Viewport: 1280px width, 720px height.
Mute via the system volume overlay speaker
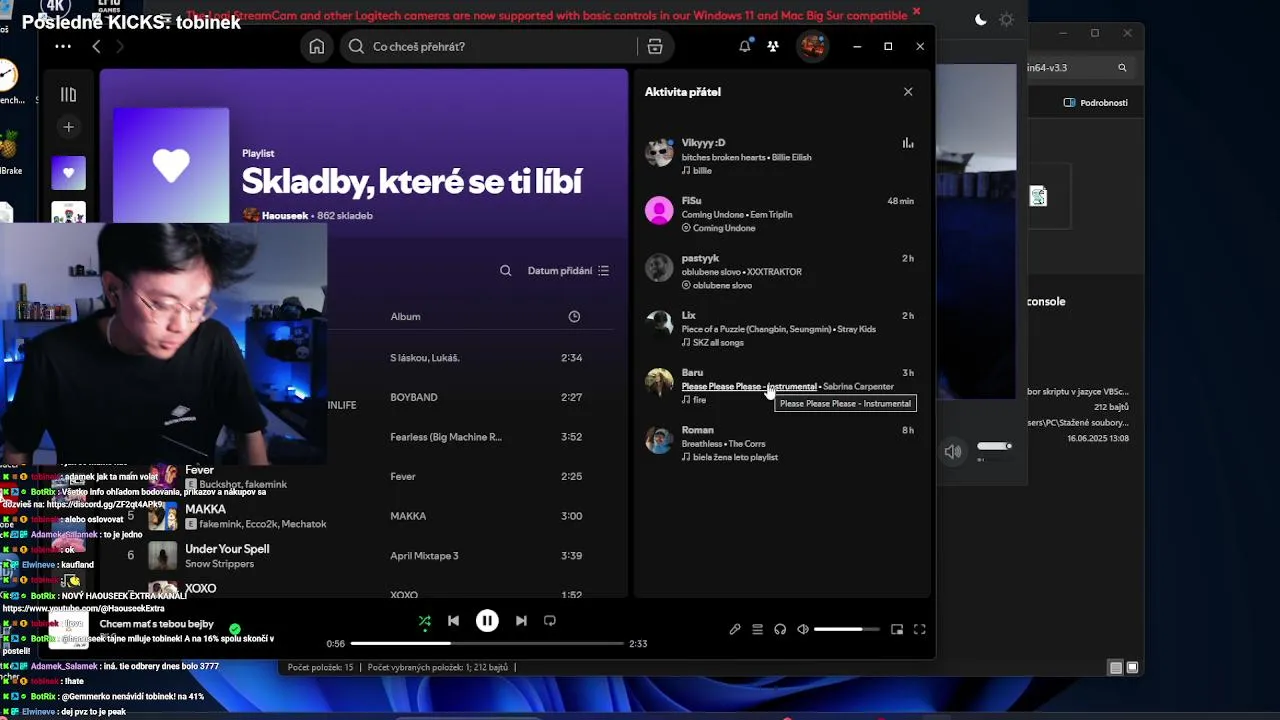(953, 452)
